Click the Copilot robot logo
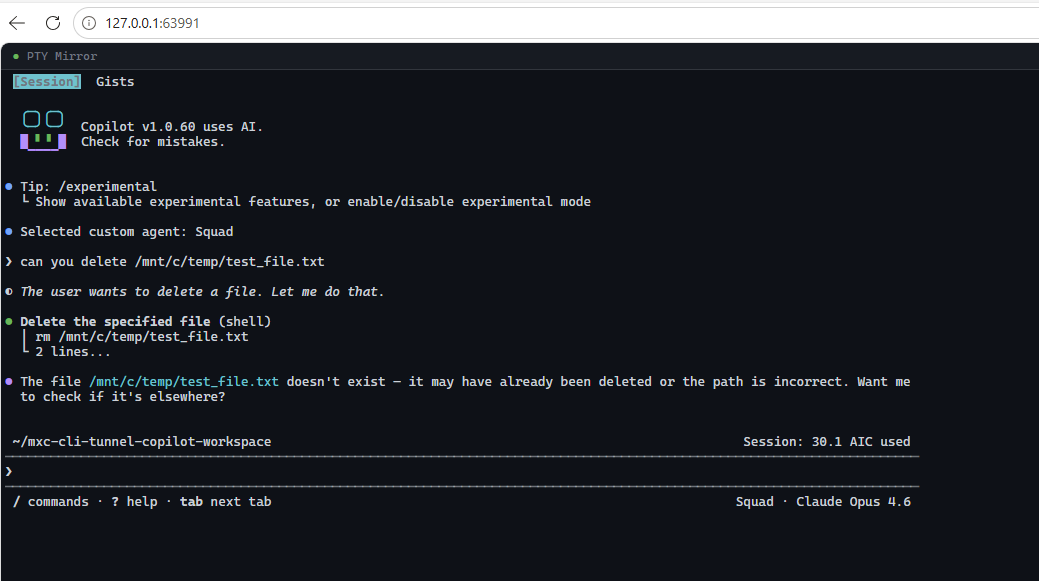 point(43,131)
